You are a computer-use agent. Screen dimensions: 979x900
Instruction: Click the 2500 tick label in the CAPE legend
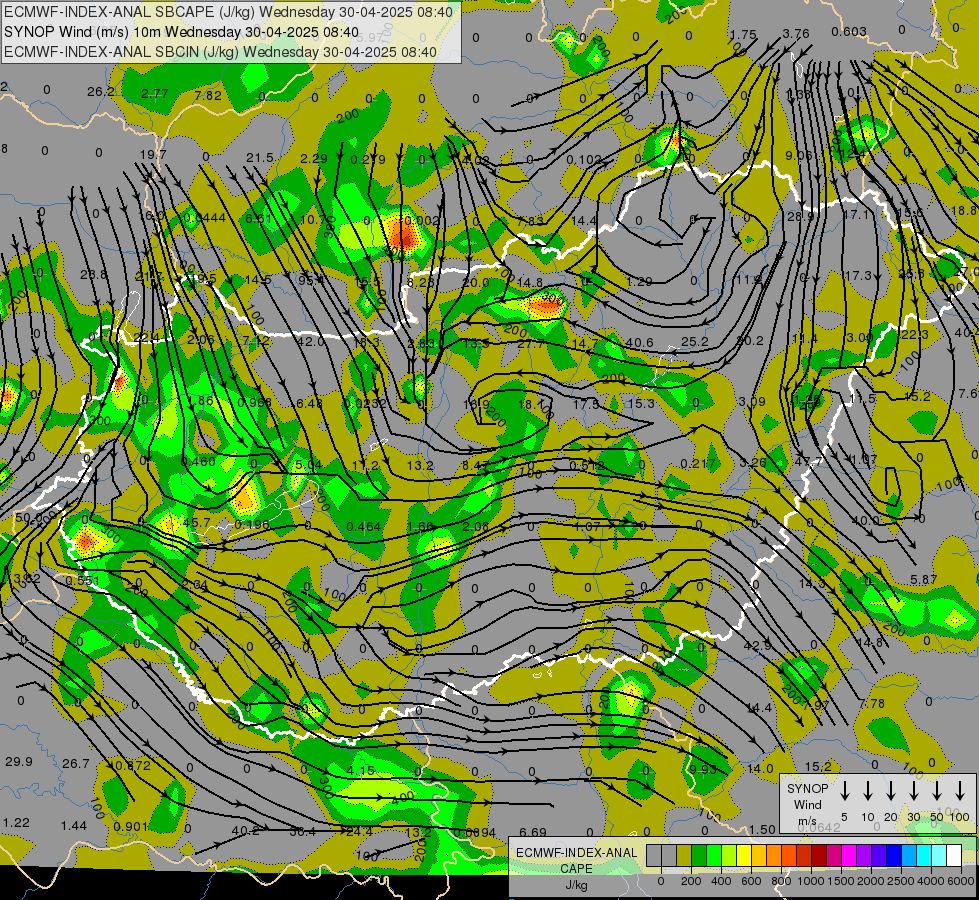[901, 881]
